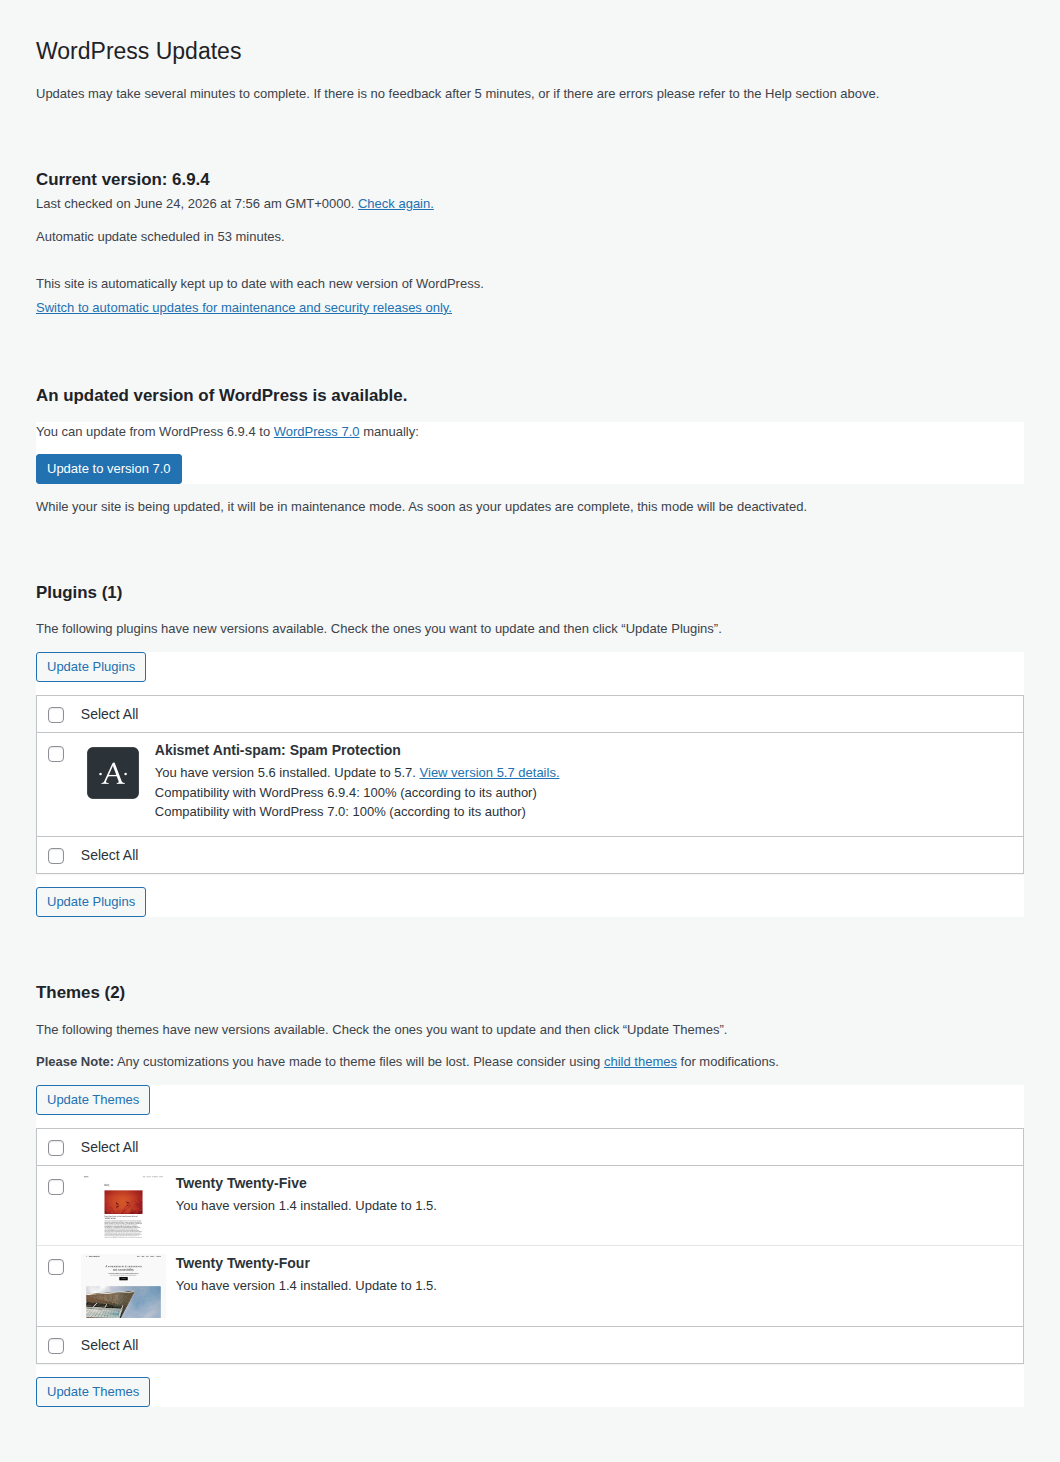Click 'Automatic update scheduled in 53 minutes' text

[x=160, y=237]
